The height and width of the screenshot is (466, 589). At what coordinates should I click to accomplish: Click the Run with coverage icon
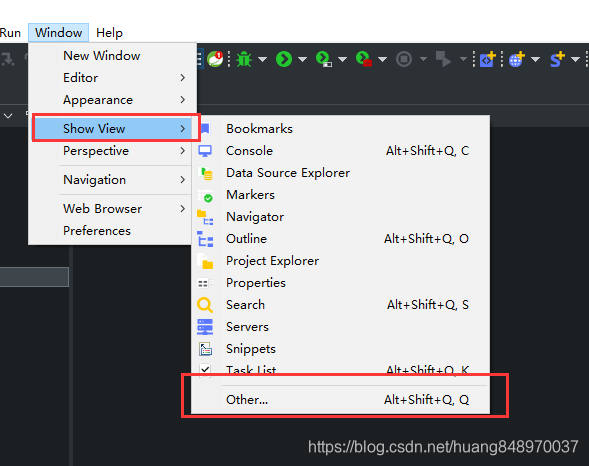(324, 59)
